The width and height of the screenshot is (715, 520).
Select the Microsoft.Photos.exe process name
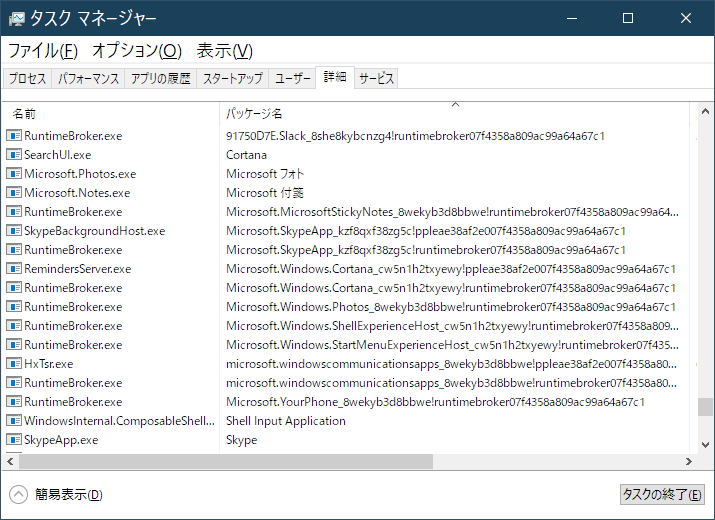pyautogui.click(x=80, y=174)
